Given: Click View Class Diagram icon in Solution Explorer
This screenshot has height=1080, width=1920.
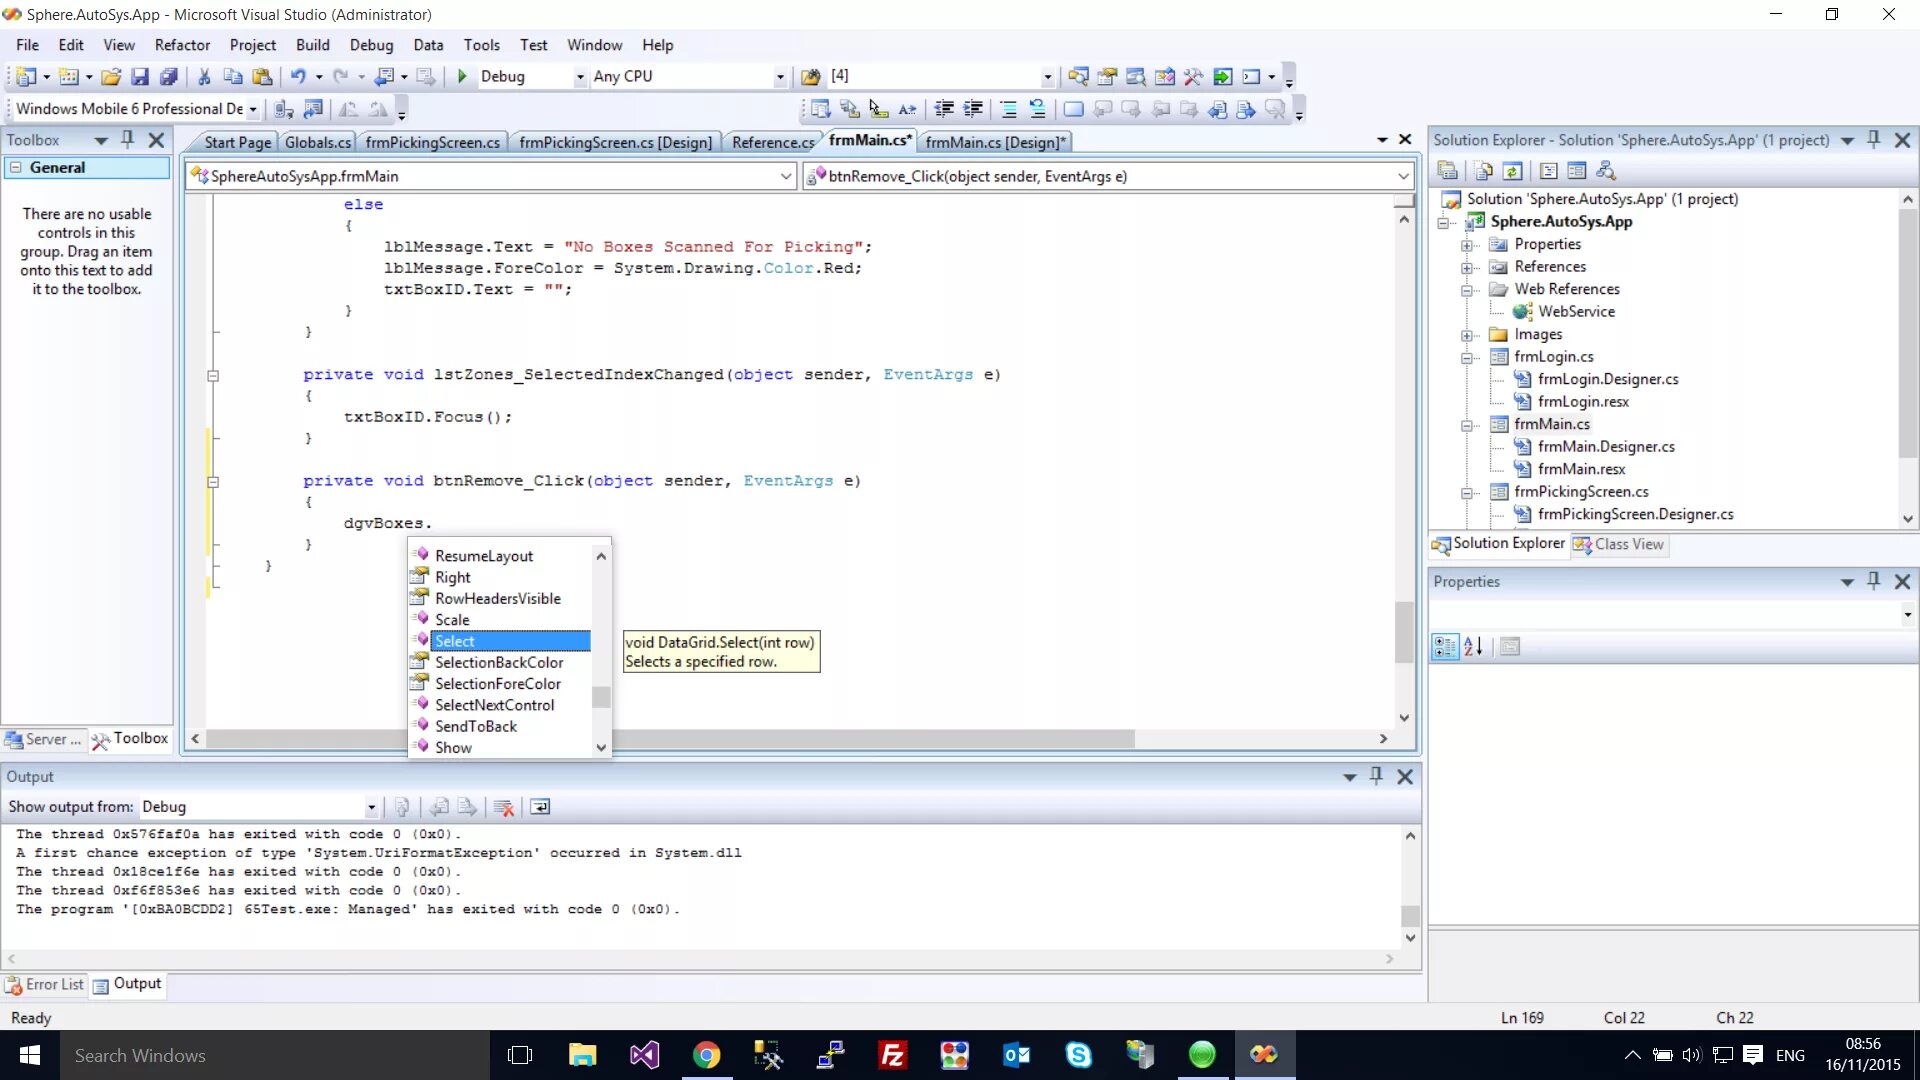Looking at the screenshot, I should pyautogui.click(x=1606, y=171).
